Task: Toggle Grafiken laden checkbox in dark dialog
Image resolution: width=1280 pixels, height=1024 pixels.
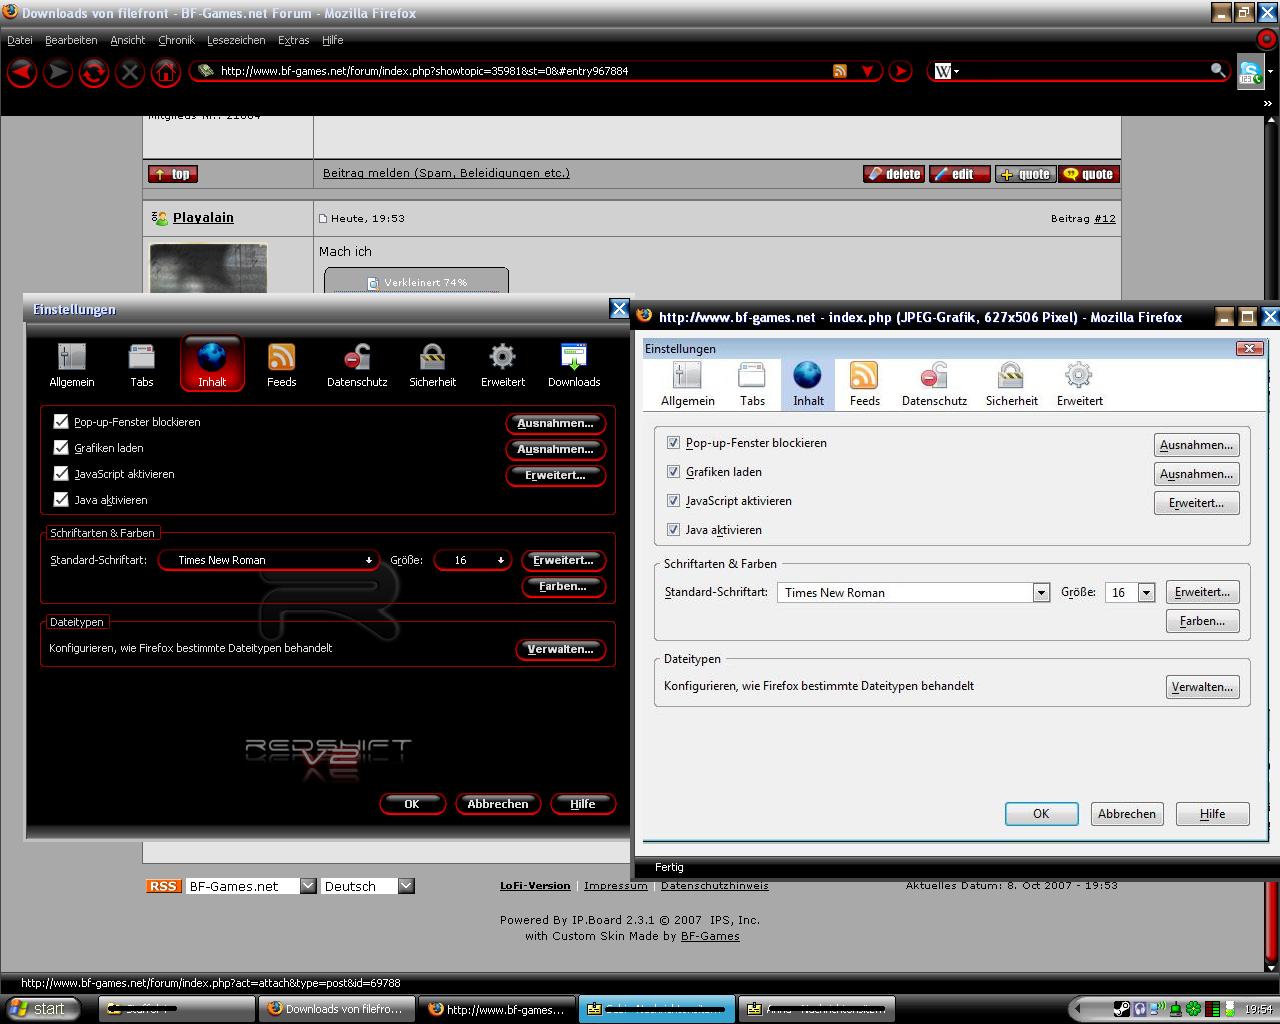Action: click(61, 448)
